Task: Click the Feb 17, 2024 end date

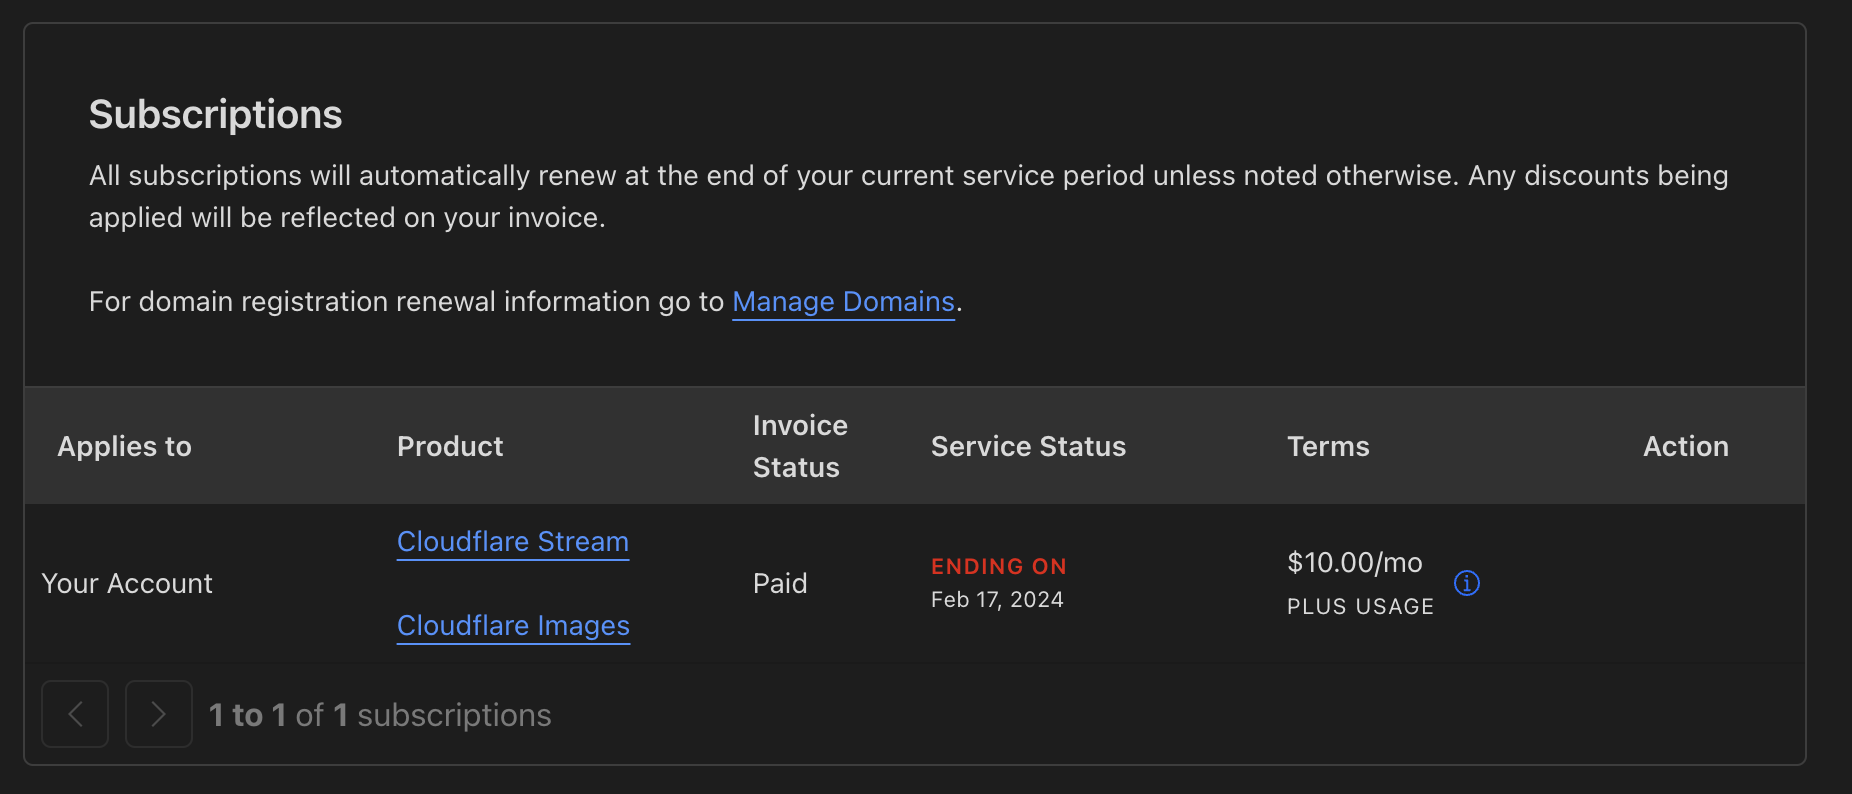Action: tap(996, 599)
